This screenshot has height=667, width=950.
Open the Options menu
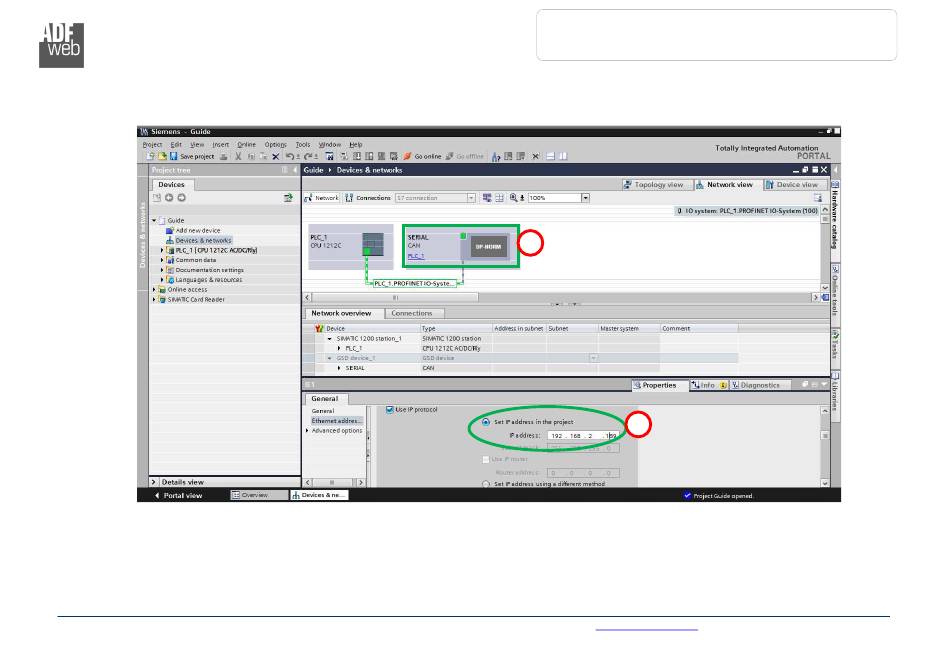tap(275, 145)
